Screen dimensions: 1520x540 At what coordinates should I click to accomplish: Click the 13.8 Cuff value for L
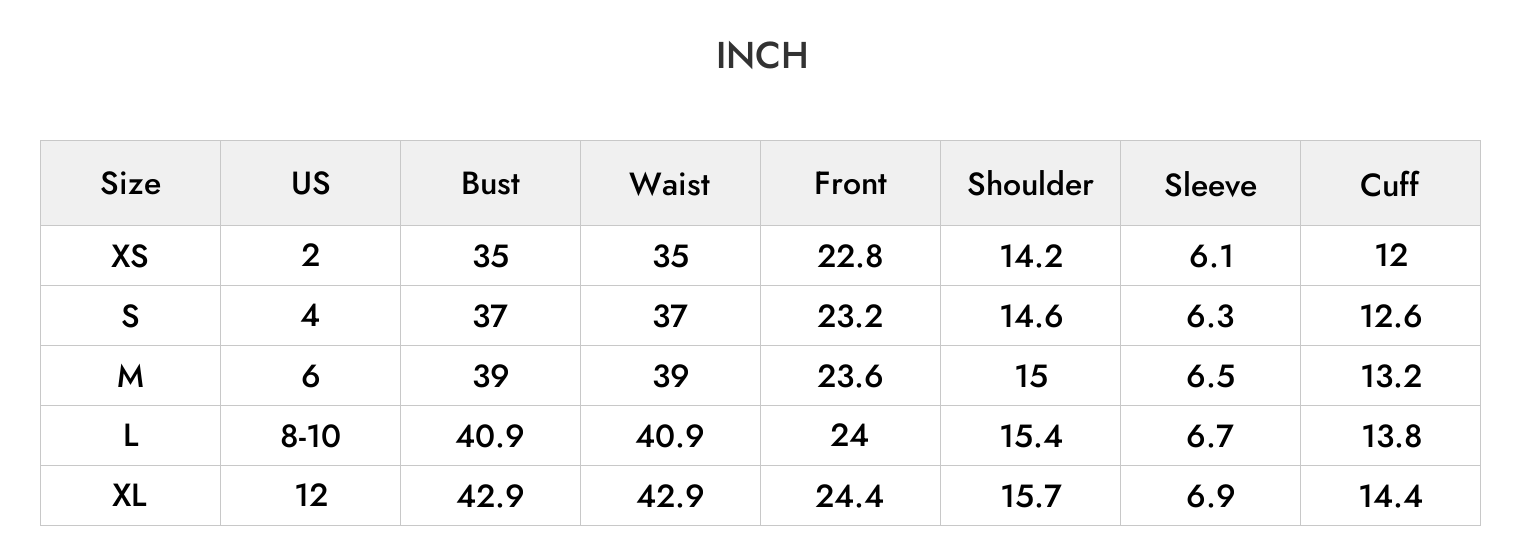point(1391,436)
